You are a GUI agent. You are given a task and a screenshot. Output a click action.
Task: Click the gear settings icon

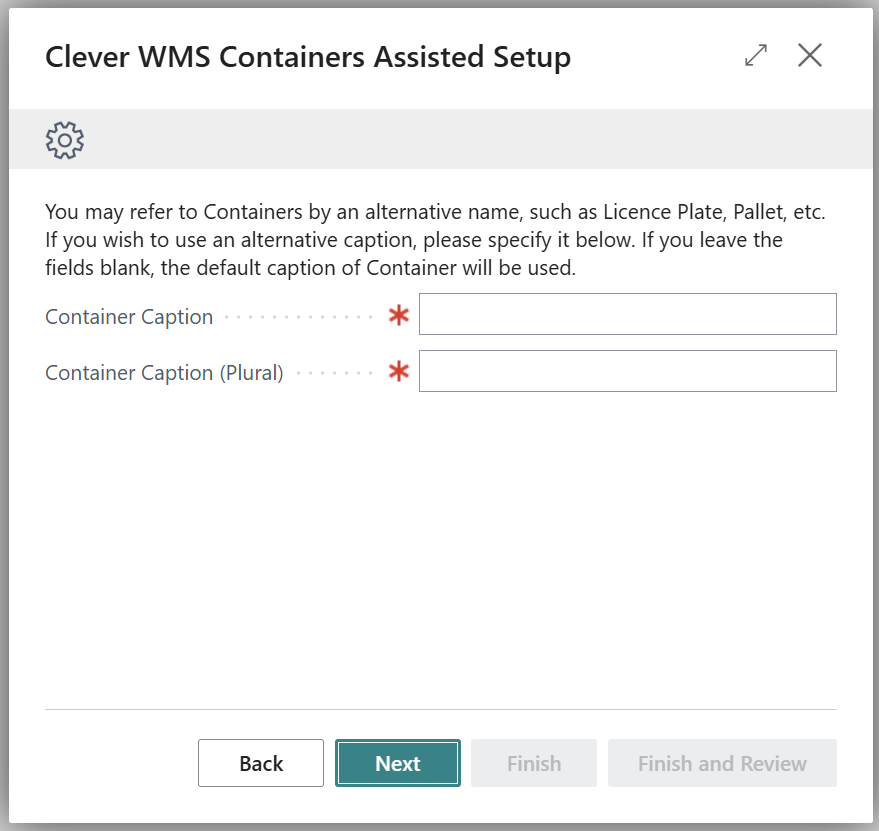[x=65, y=140]
